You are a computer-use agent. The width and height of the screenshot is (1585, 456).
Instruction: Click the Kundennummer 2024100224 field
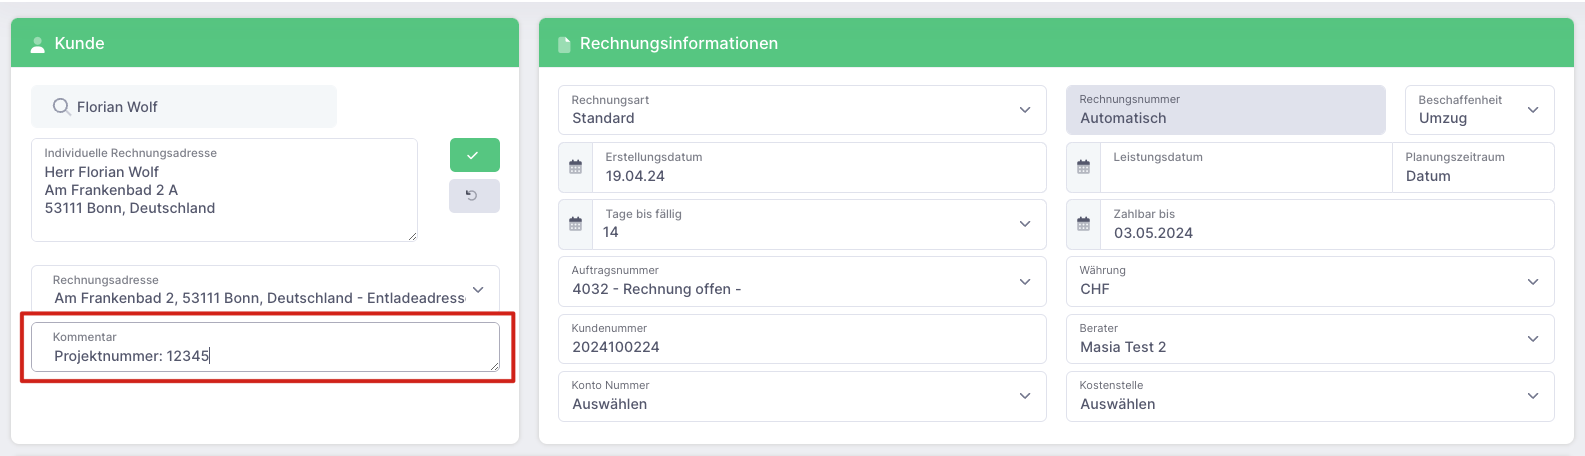point(802,339)
